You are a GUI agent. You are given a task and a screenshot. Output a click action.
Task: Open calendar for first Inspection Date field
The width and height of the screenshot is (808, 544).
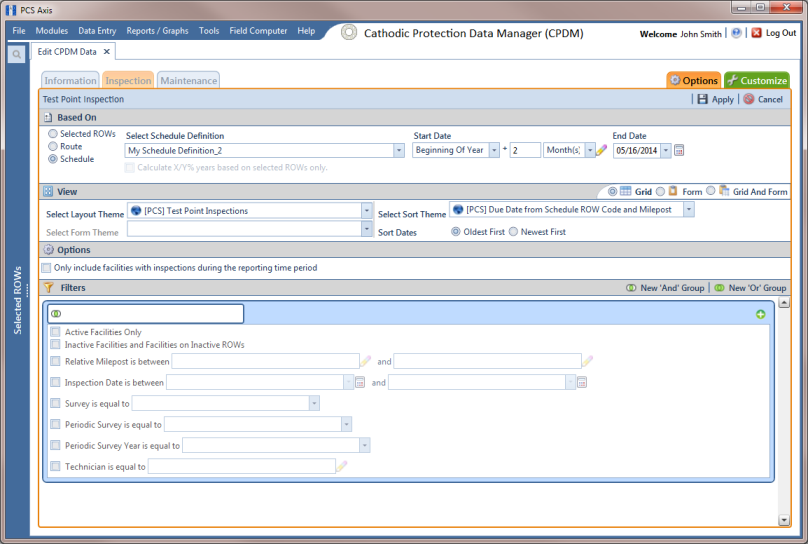click(360, 382)
